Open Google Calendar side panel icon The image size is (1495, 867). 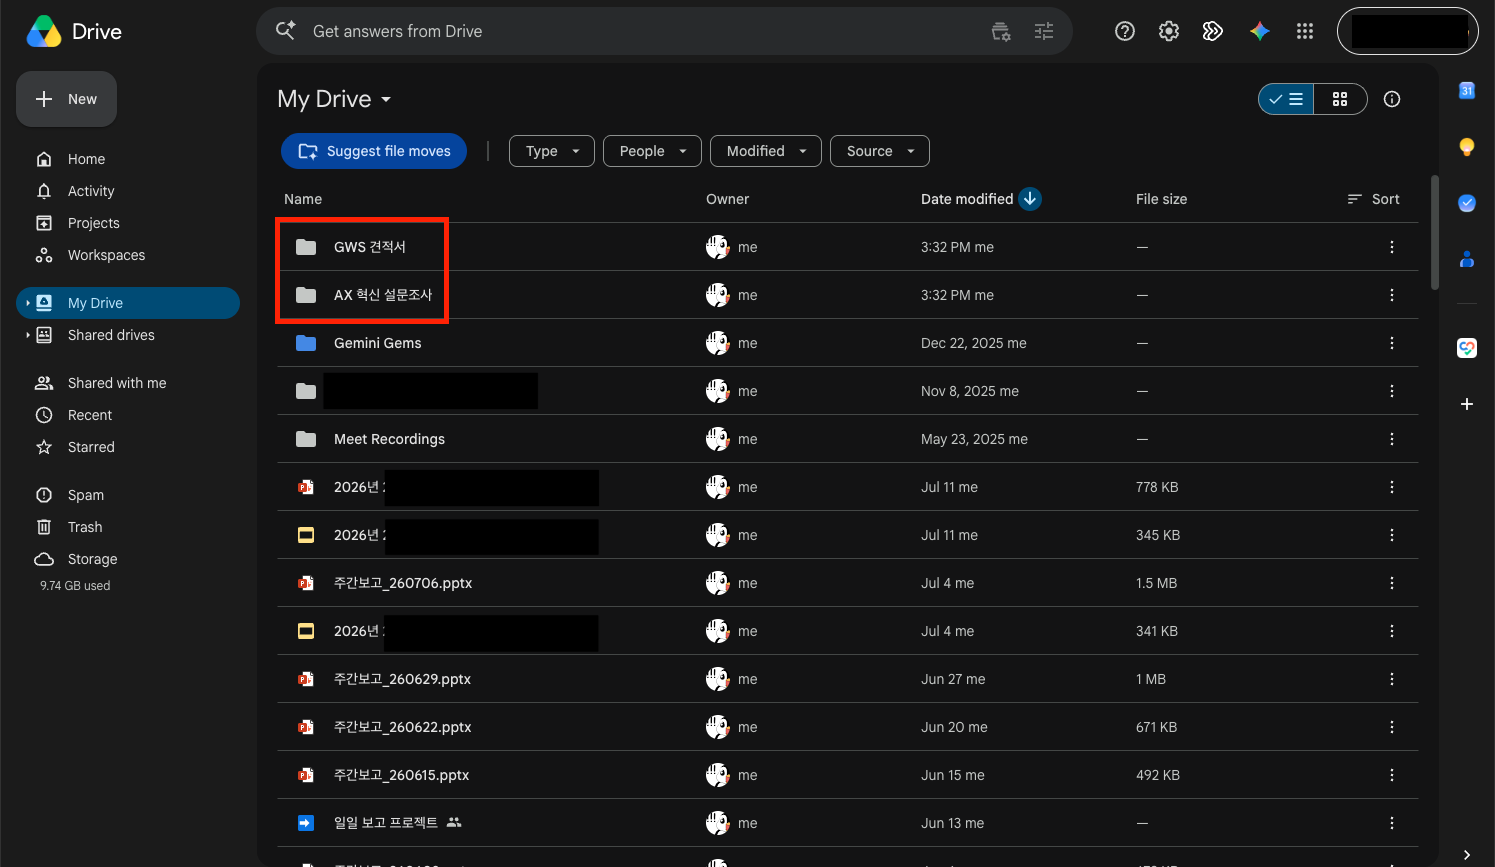pyautogui.click(x=1467, y=91)
